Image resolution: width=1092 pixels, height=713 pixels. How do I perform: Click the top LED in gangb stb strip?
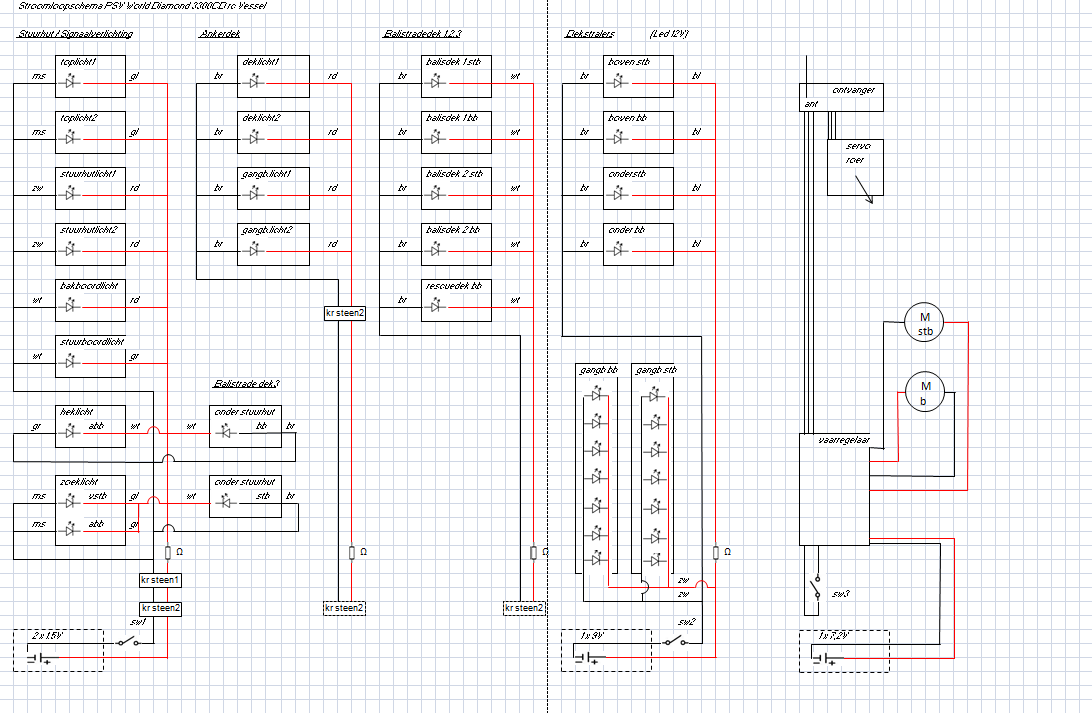click(654, 395)
